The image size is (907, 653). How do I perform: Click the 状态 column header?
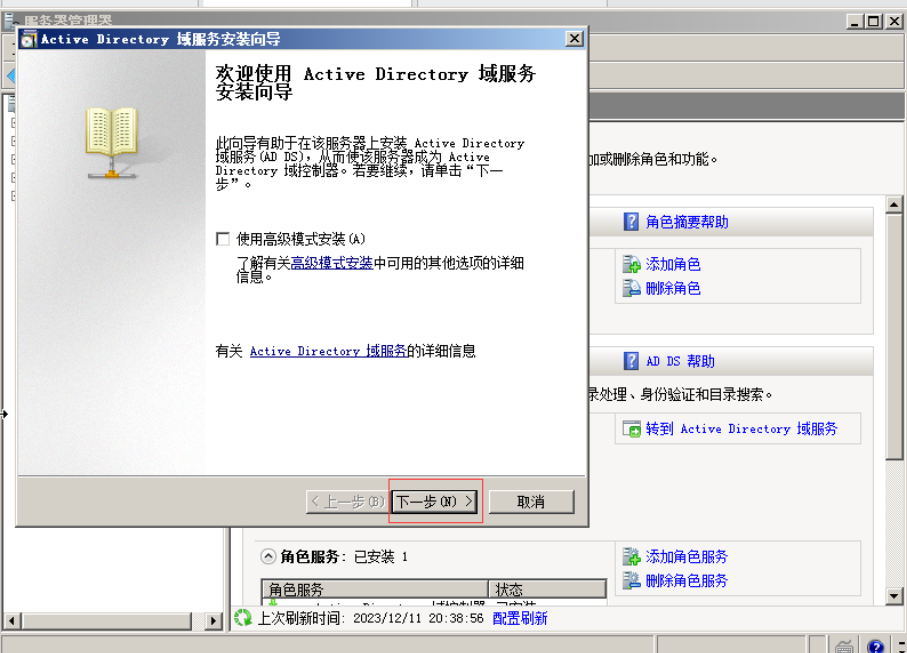click(547, 589)
